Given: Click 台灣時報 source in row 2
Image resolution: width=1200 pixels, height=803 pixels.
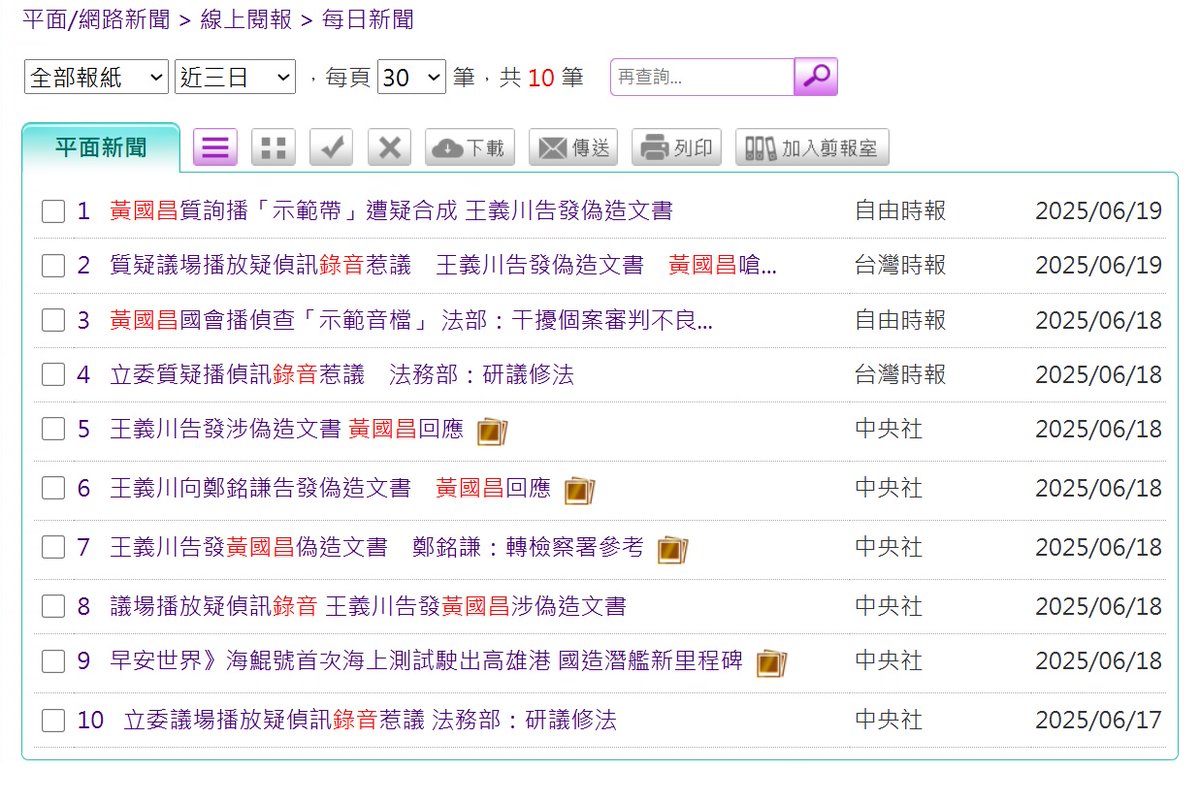Looking at the screenshot, I should [x=900, y=266].
